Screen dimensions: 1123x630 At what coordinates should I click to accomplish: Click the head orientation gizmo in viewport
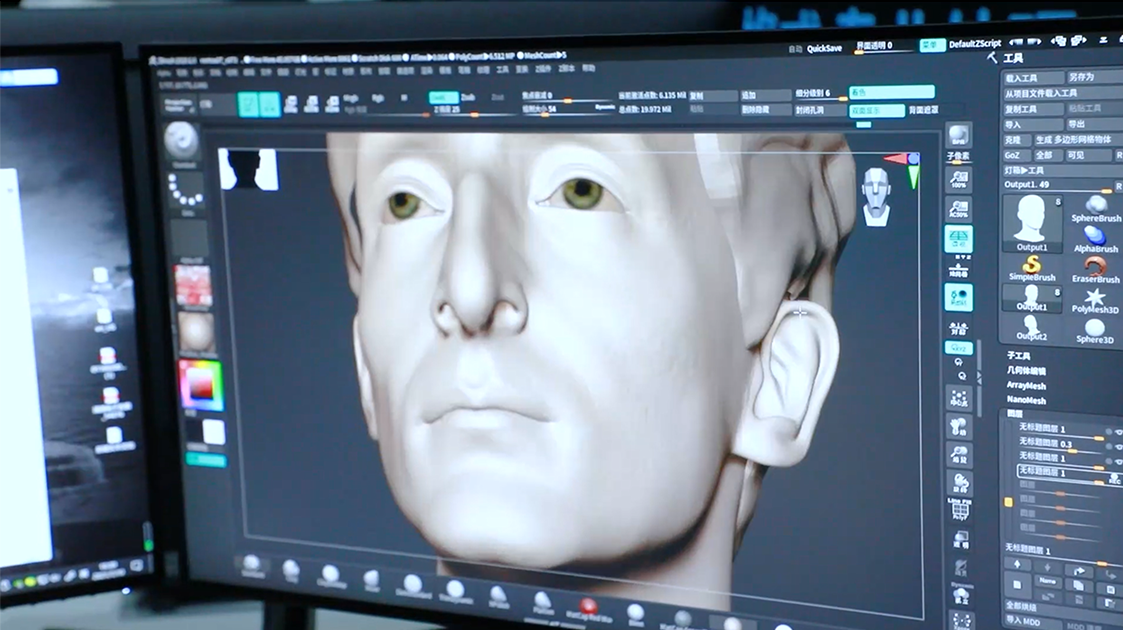[x=877, y=197]
